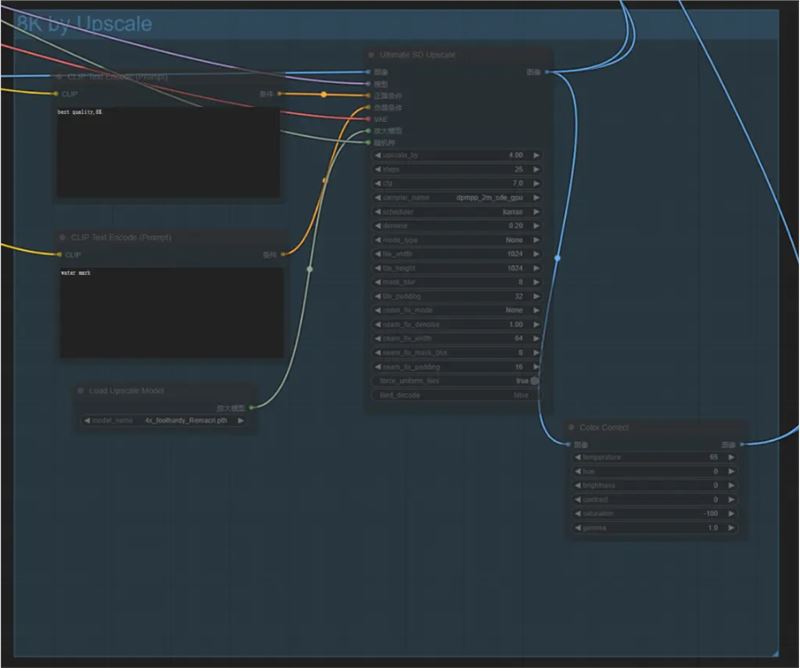This screenshot has height=668, width=800.
Task: Click the positive conditioning input port with the orange link
Action: 368,95
